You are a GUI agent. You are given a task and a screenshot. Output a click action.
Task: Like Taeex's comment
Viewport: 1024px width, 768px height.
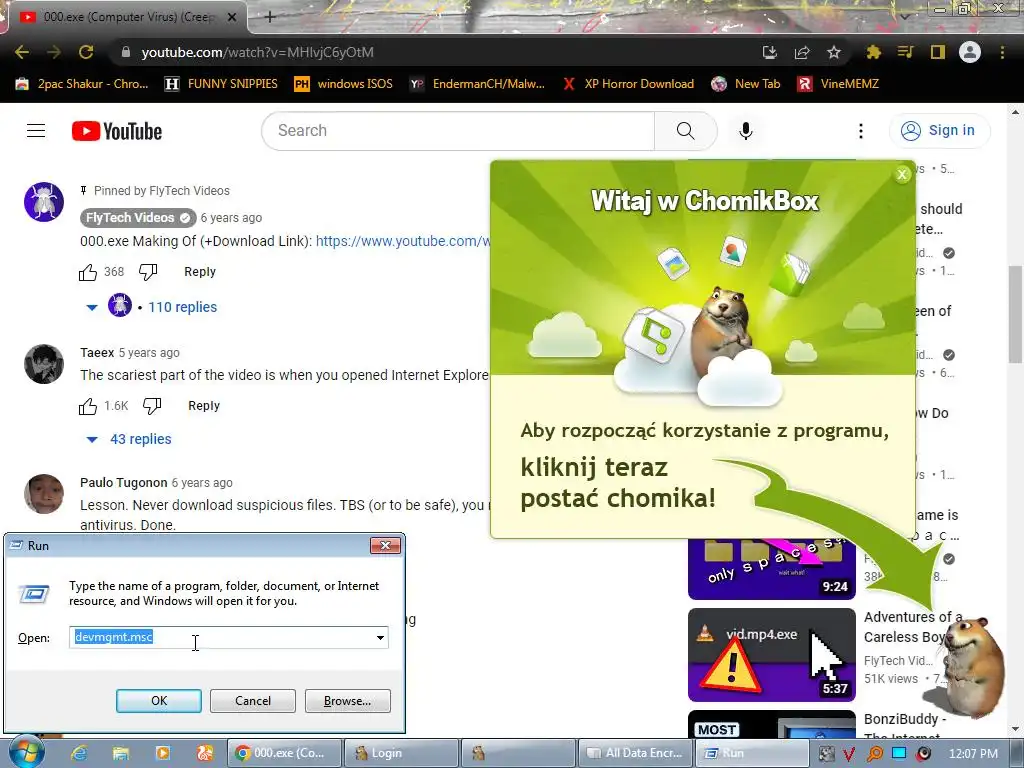point(88,406)
